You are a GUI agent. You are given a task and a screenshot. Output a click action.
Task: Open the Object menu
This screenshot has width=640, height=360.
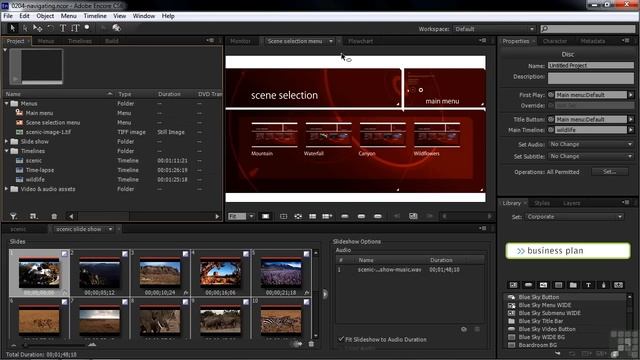[x=45, y=16]
